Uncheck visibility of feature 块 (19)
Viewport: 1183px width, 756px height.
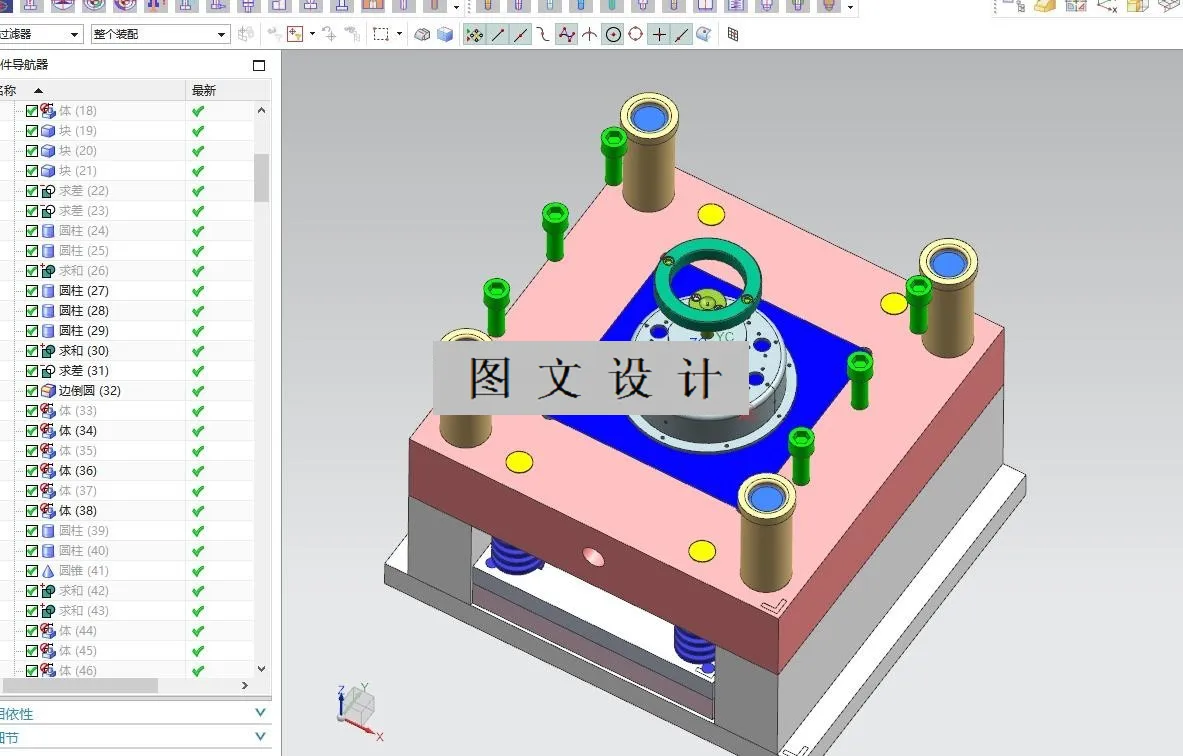(32, 130)
